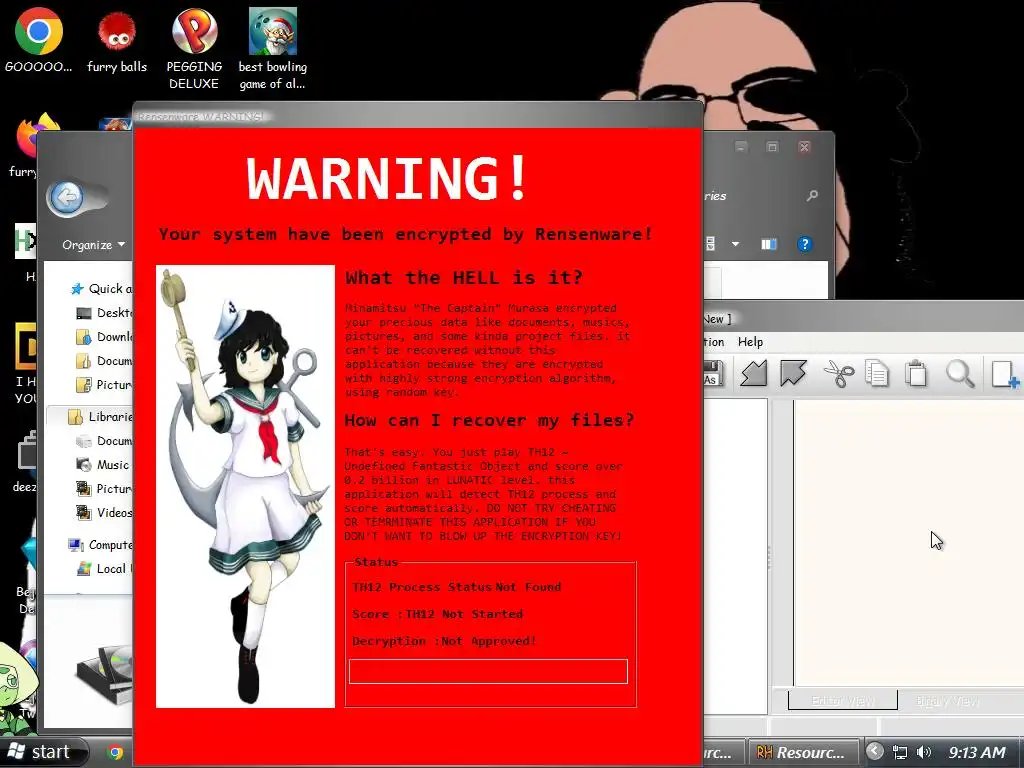Image resolution: width=1024 pixels, height=768 pixels.
Task: Click the up-right arrow toolbar icon
Action: [x=793, y=374]
